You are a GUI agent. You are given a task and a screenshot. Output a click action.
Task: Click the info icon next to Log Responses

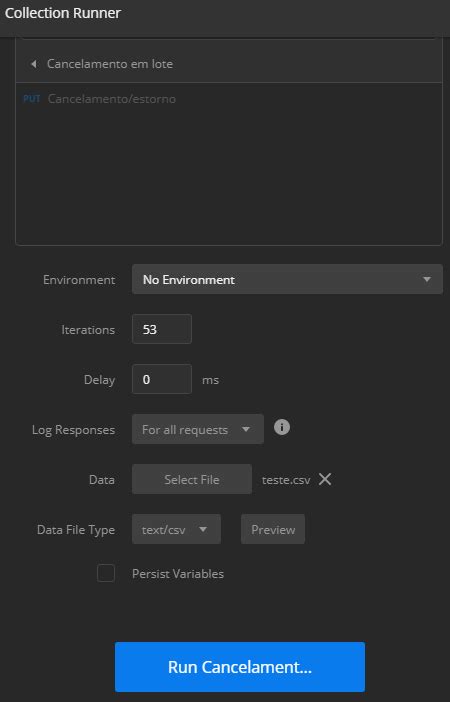(x=282, y=427)
